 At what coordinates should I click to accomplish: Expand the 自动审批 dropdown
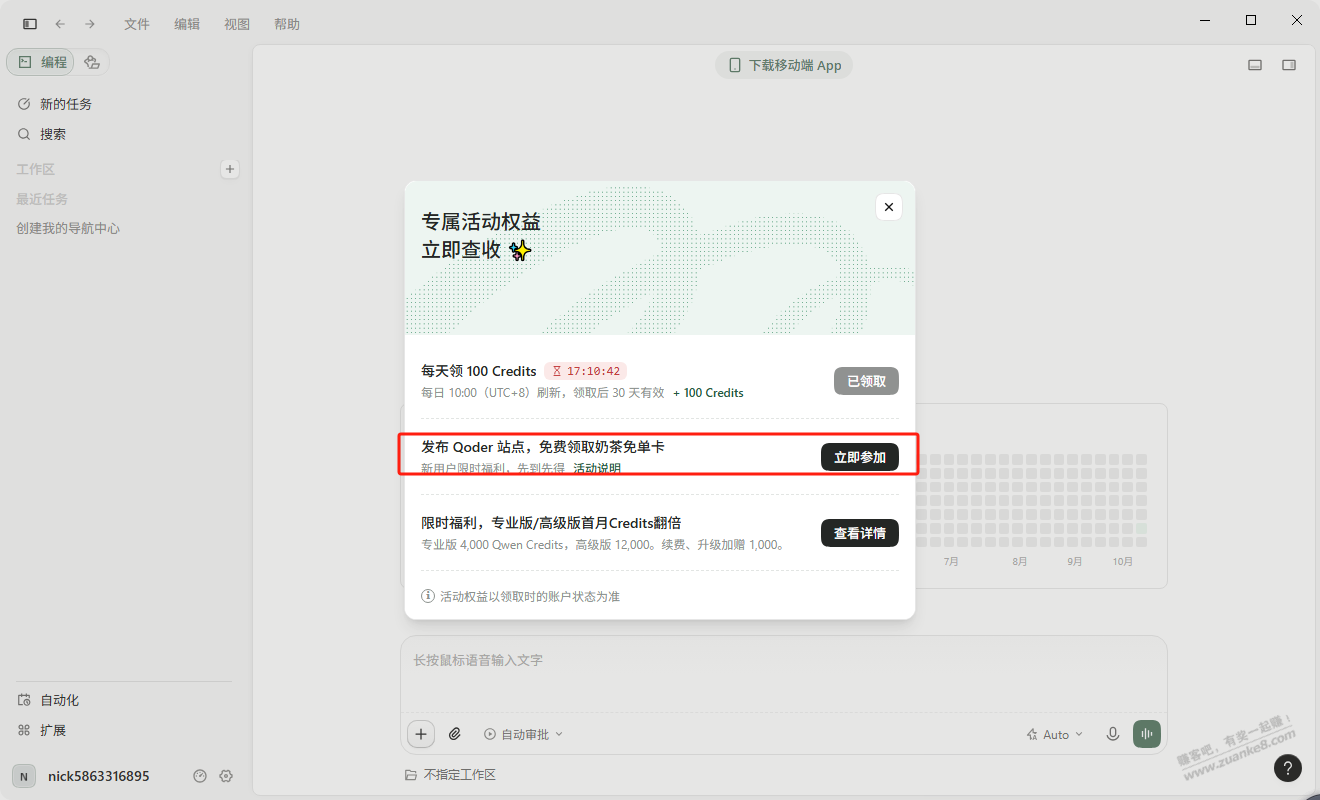(523, 734)
